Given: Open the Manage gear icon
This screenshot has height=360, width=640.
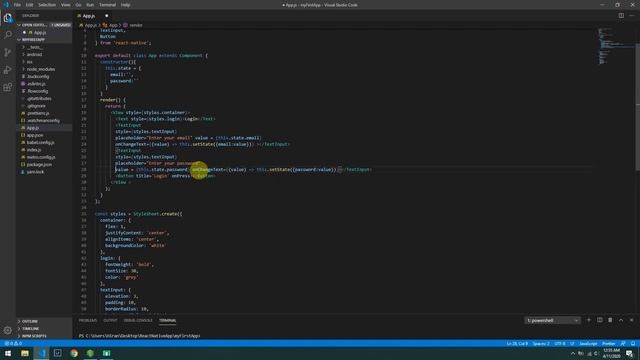Looking at the screenshot, I should (8, 330).
